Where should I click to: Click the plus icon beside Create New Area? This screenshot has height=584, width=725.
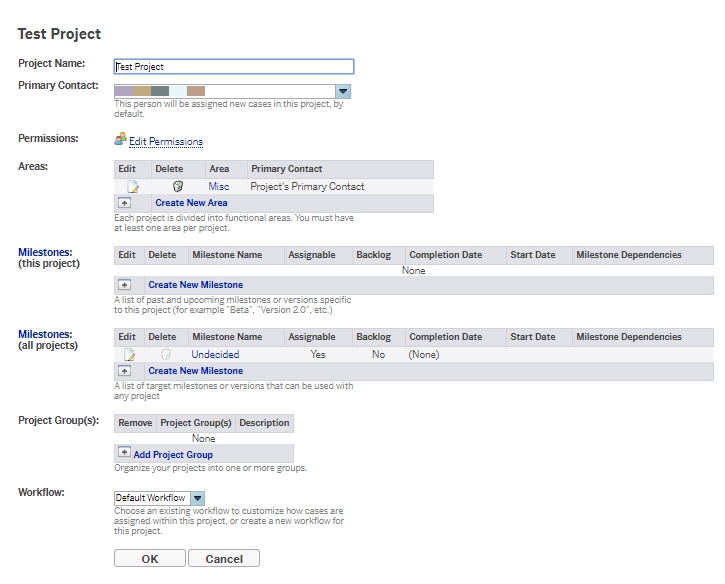(x=125, y=203)
